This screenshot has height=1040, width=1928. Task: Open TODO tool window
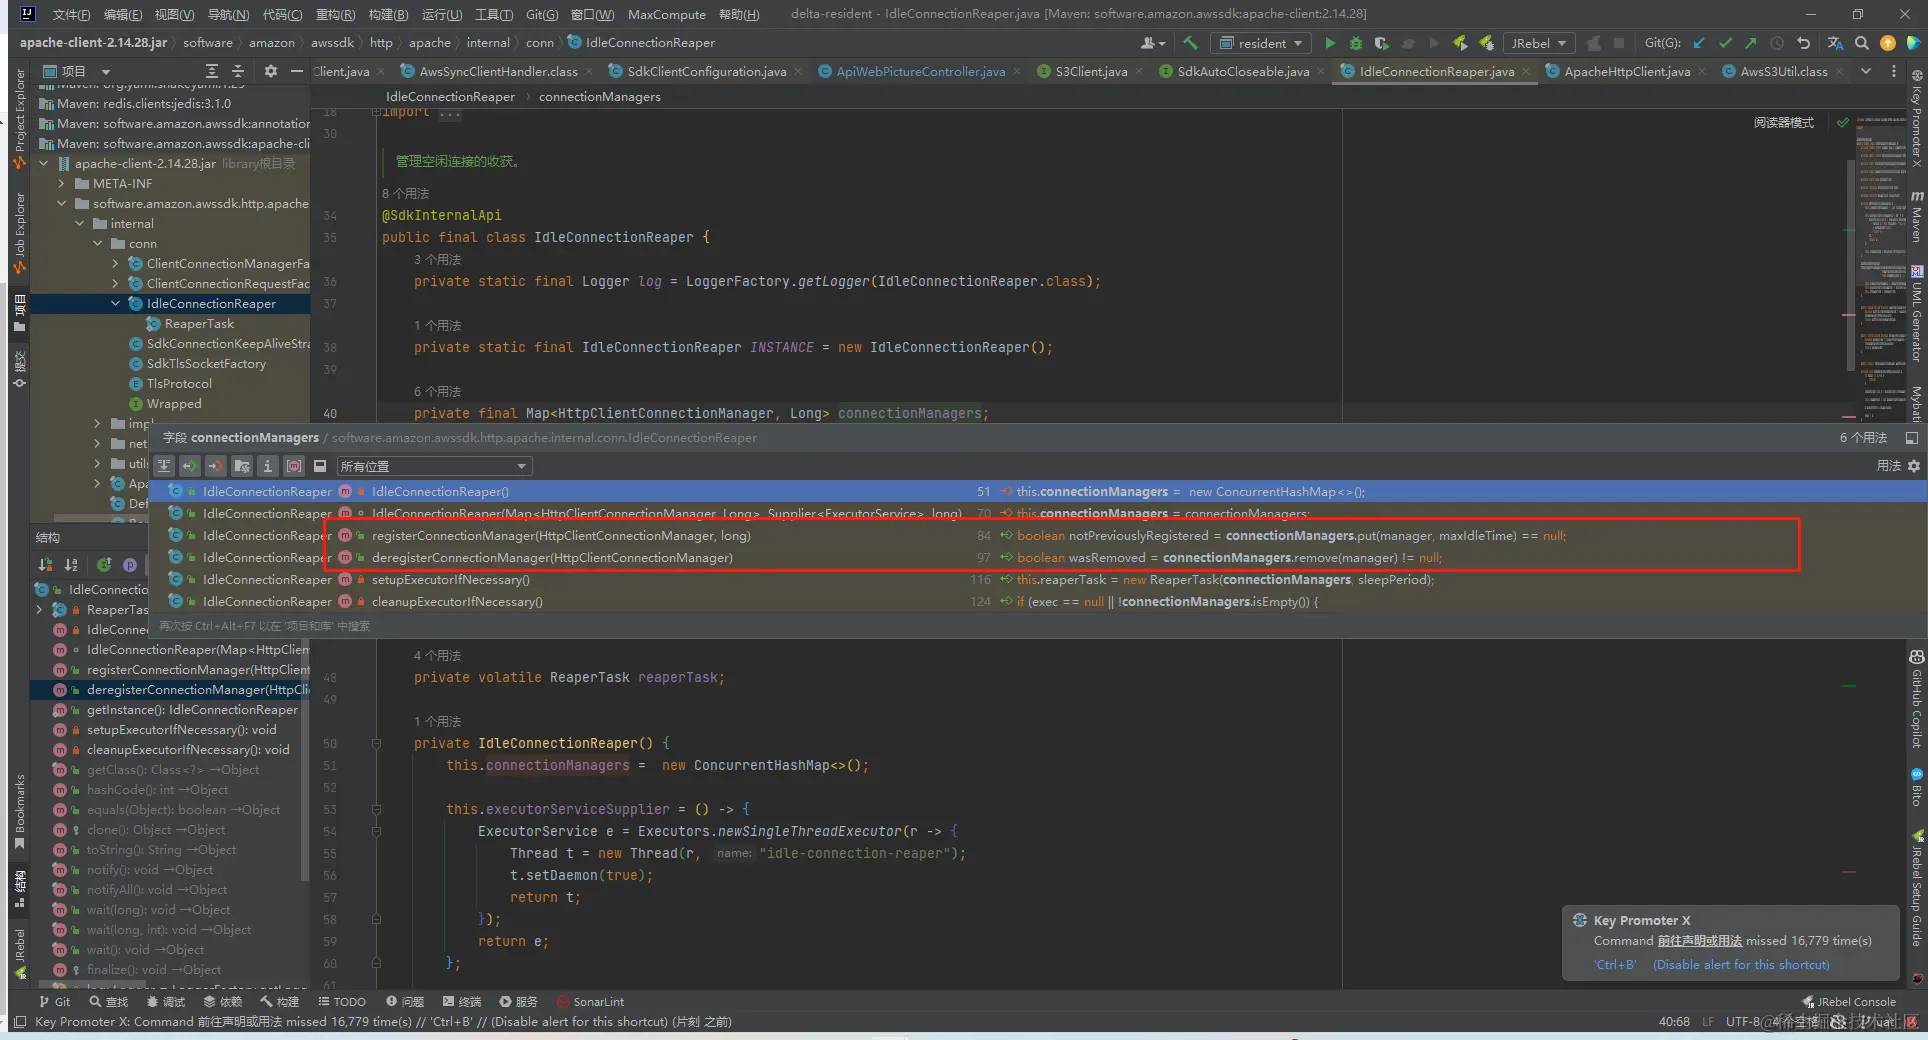pos(342,1002)
